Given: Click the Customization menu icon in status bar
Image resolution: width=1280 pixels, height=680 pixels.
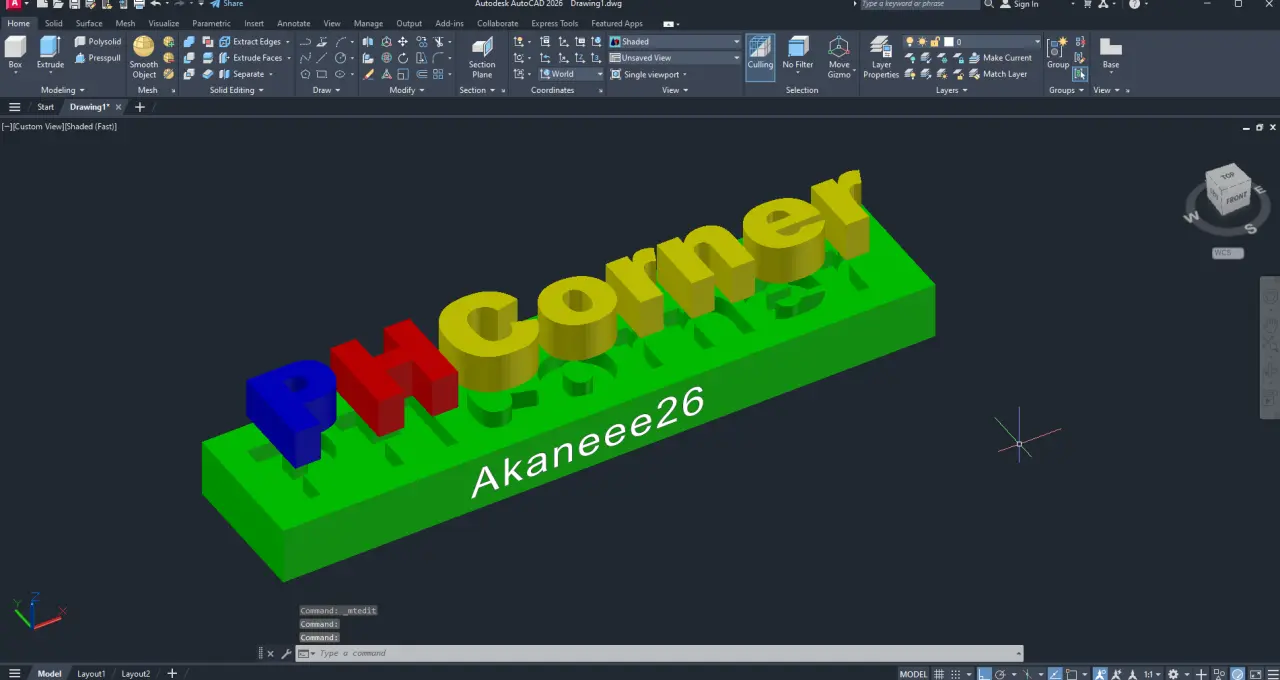Looking at the screenshot, I should (1273, 674).
